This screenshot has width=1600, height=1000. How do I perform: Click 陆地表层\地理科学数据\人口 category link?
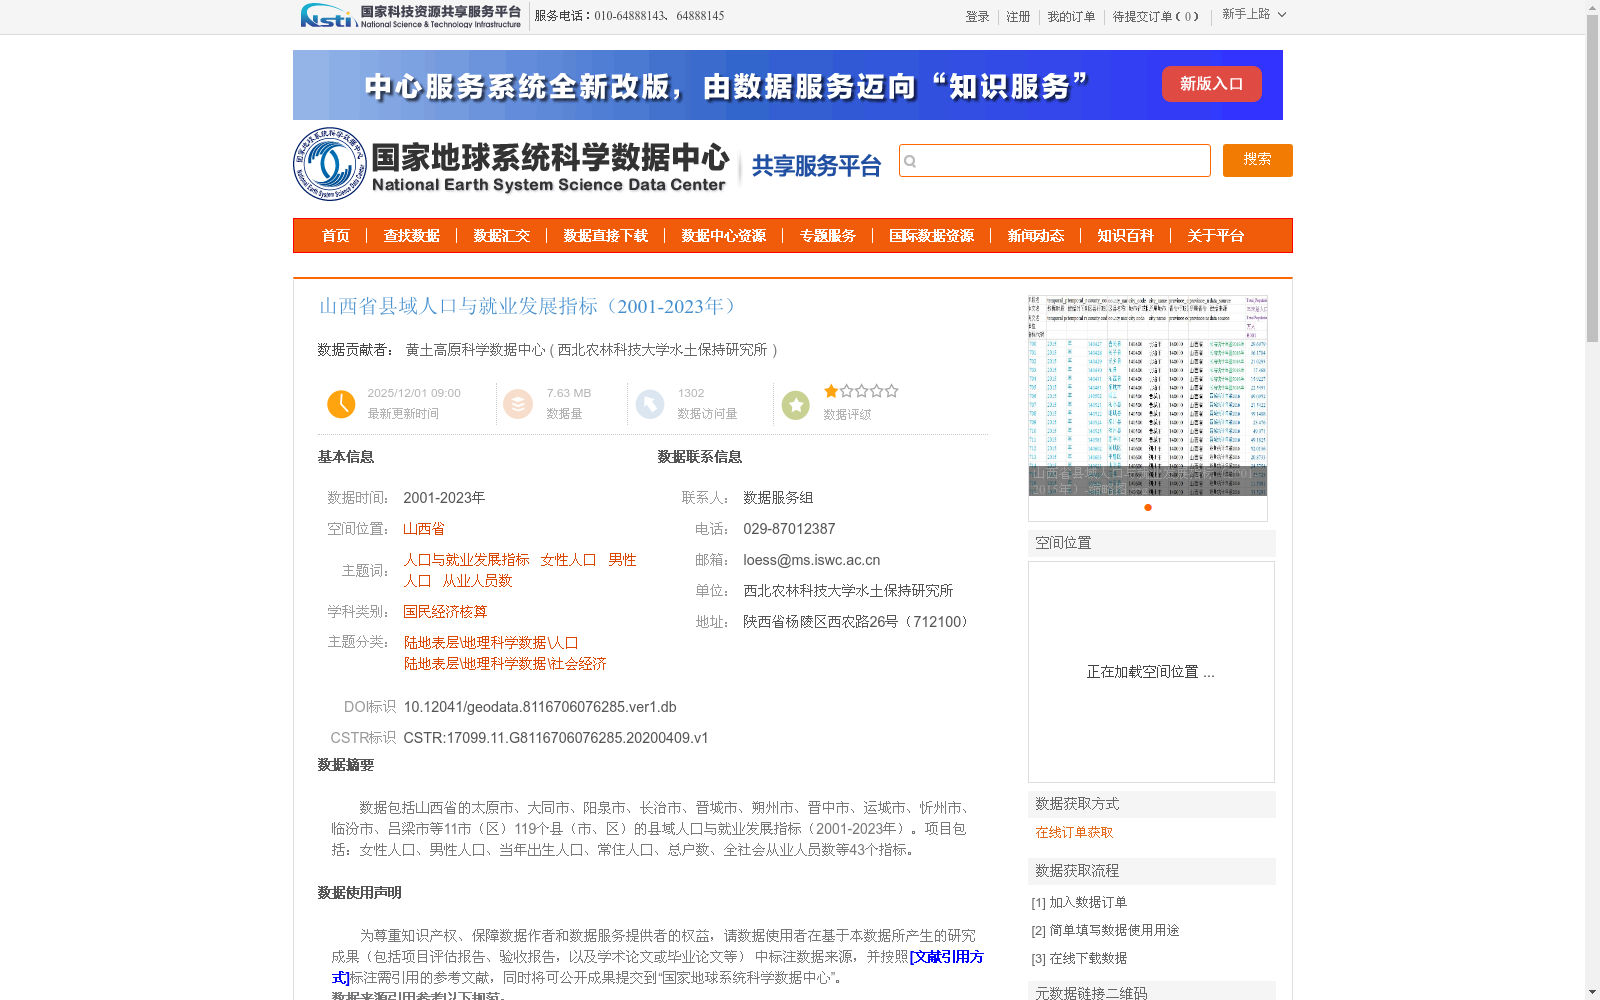click(491, 643)
